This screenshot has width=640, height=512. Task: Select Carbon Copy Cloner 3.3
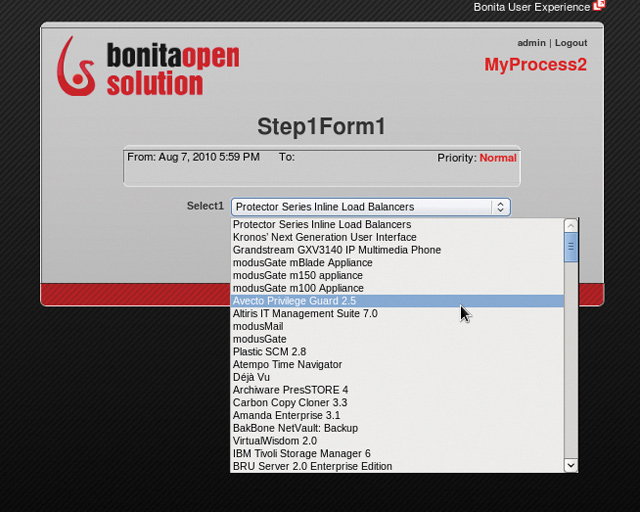(x=397, y=403)
